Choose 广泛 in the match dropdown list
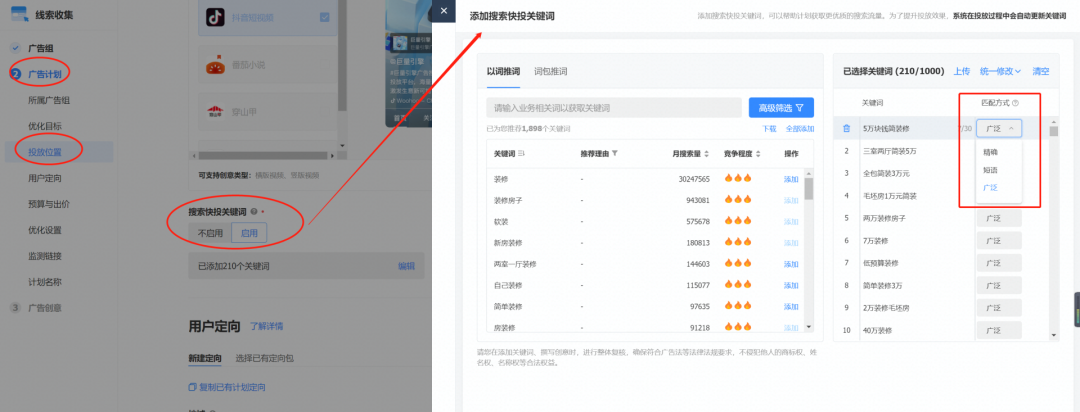Screen dimensions: 1080x412 [989, 187]
